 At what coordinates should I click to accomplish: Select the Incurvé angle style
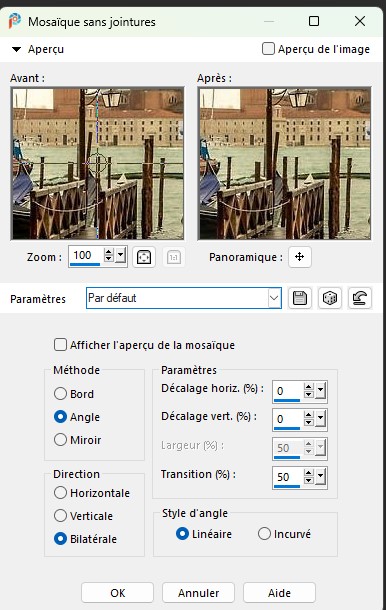264,533
